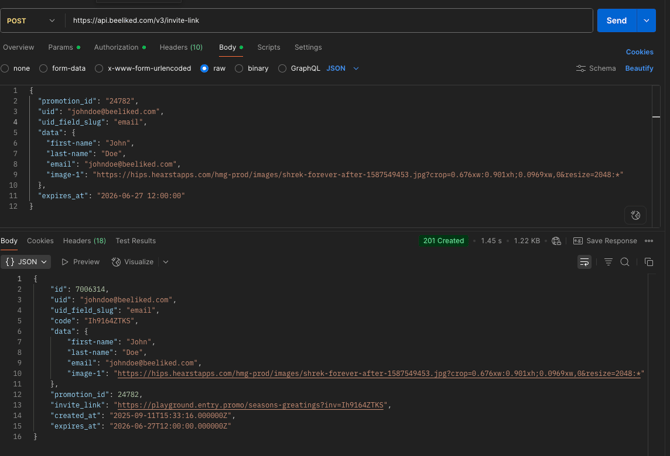This screenshot has width=670, height=456.
Task: Open the Send options dropdown arrow
Action: (x=646, y=21)
